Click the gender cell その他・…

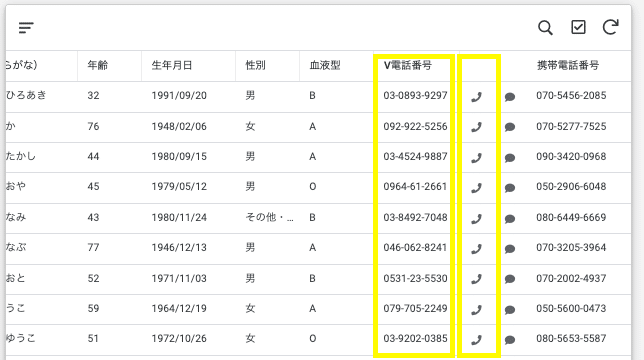click(269, 217)
